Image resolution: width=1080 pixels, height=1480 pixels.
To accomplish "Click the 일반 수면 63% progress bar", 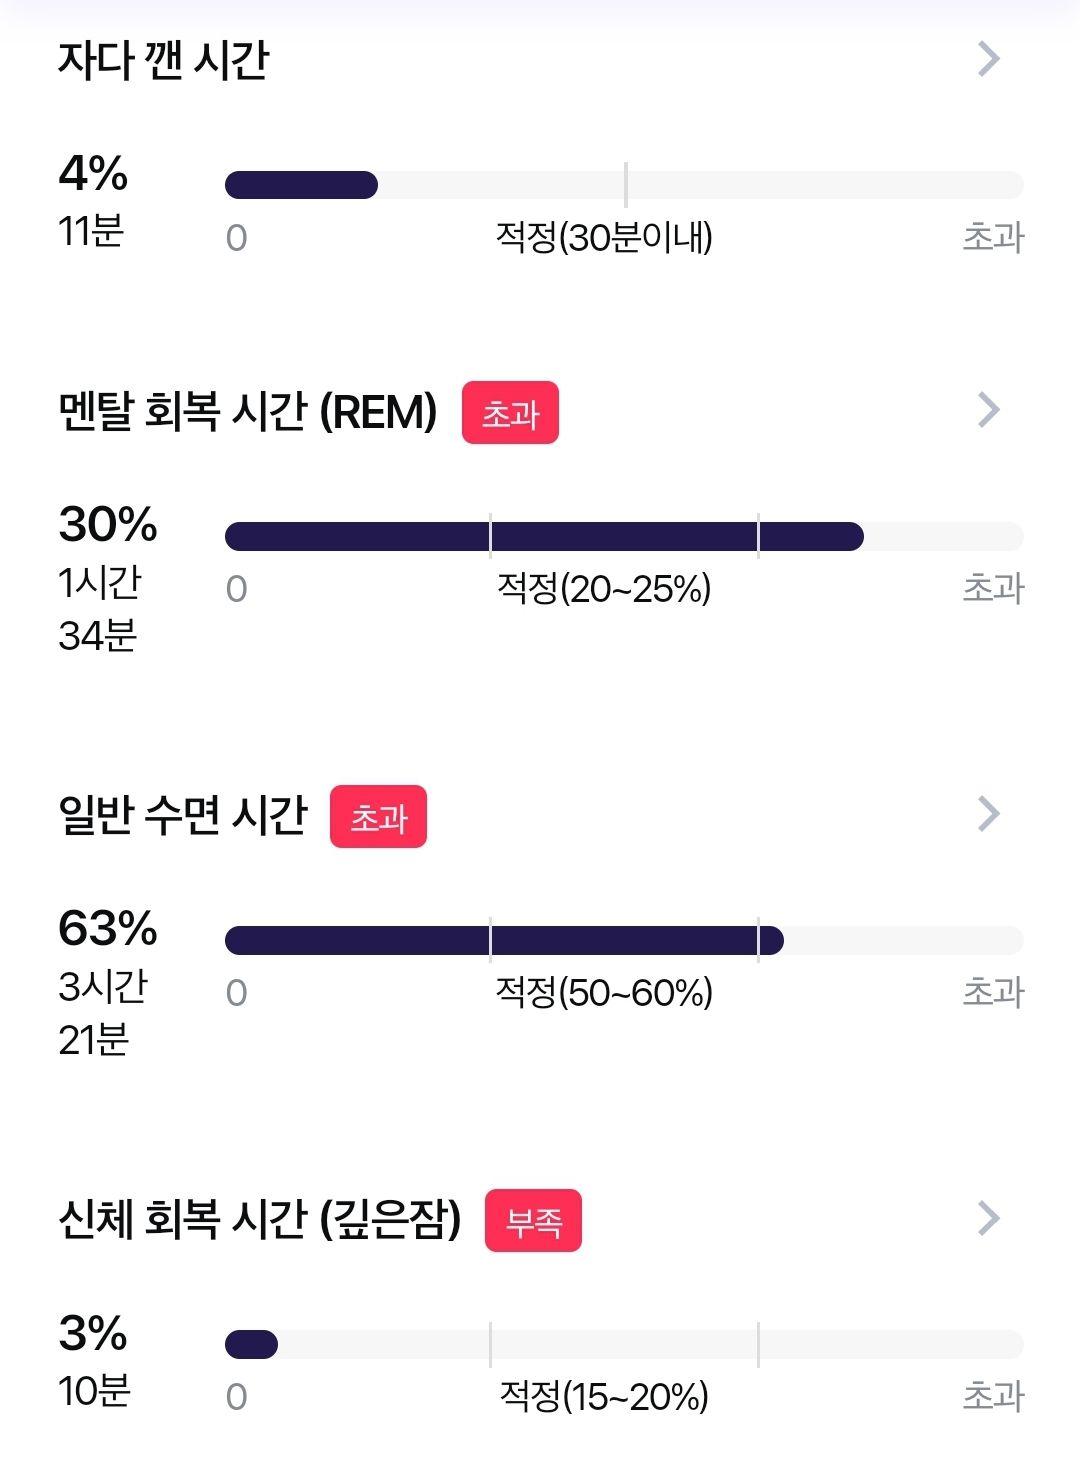I will [624, 941].
